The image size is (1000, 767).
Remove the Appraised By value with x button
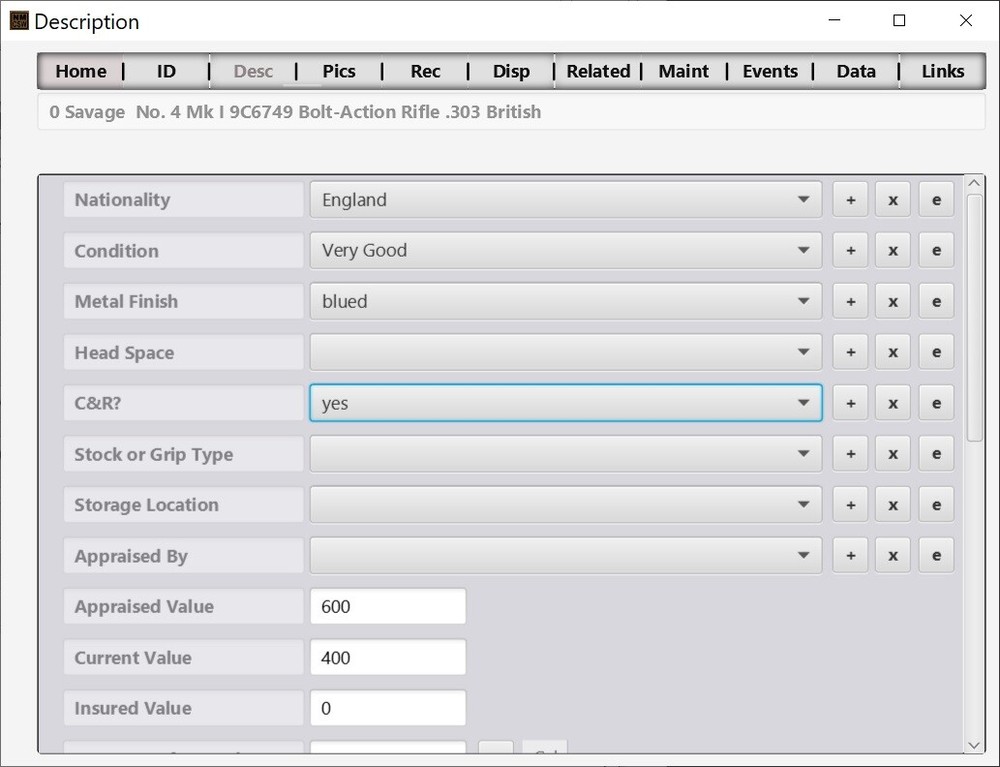892,554
